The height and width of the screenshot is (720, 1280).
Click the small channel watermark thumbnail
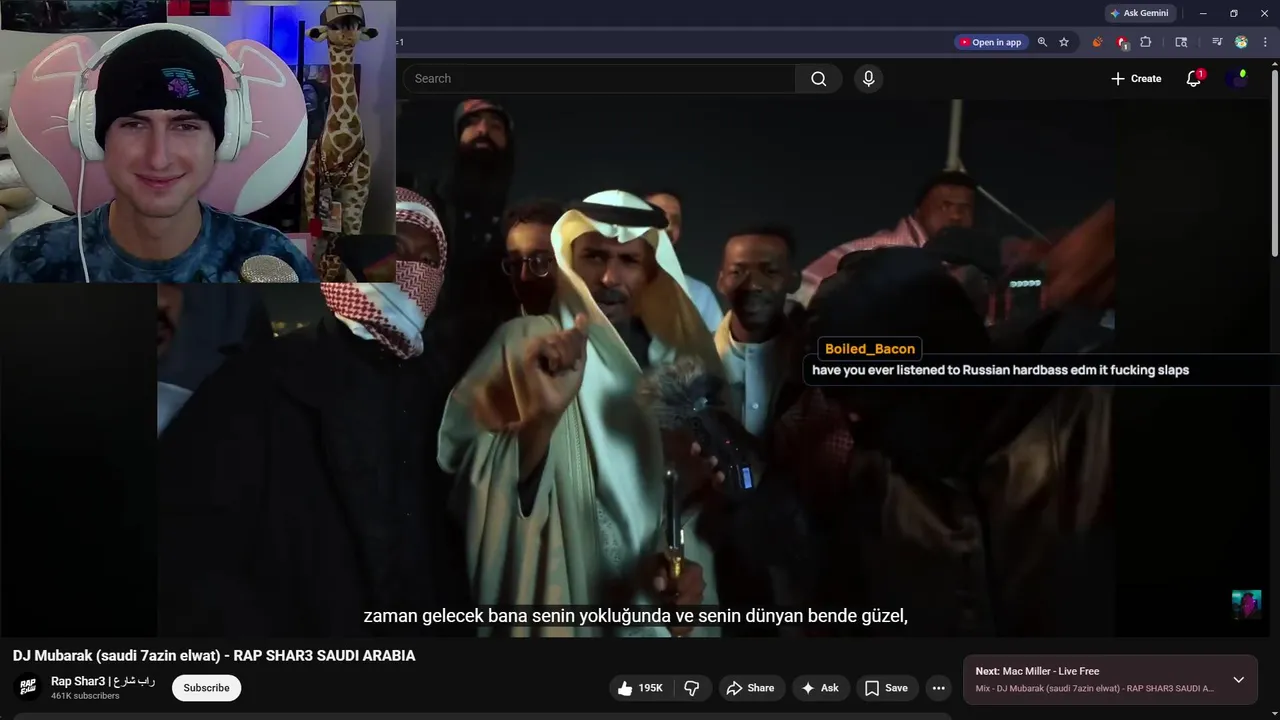(x=1246, y=605)
